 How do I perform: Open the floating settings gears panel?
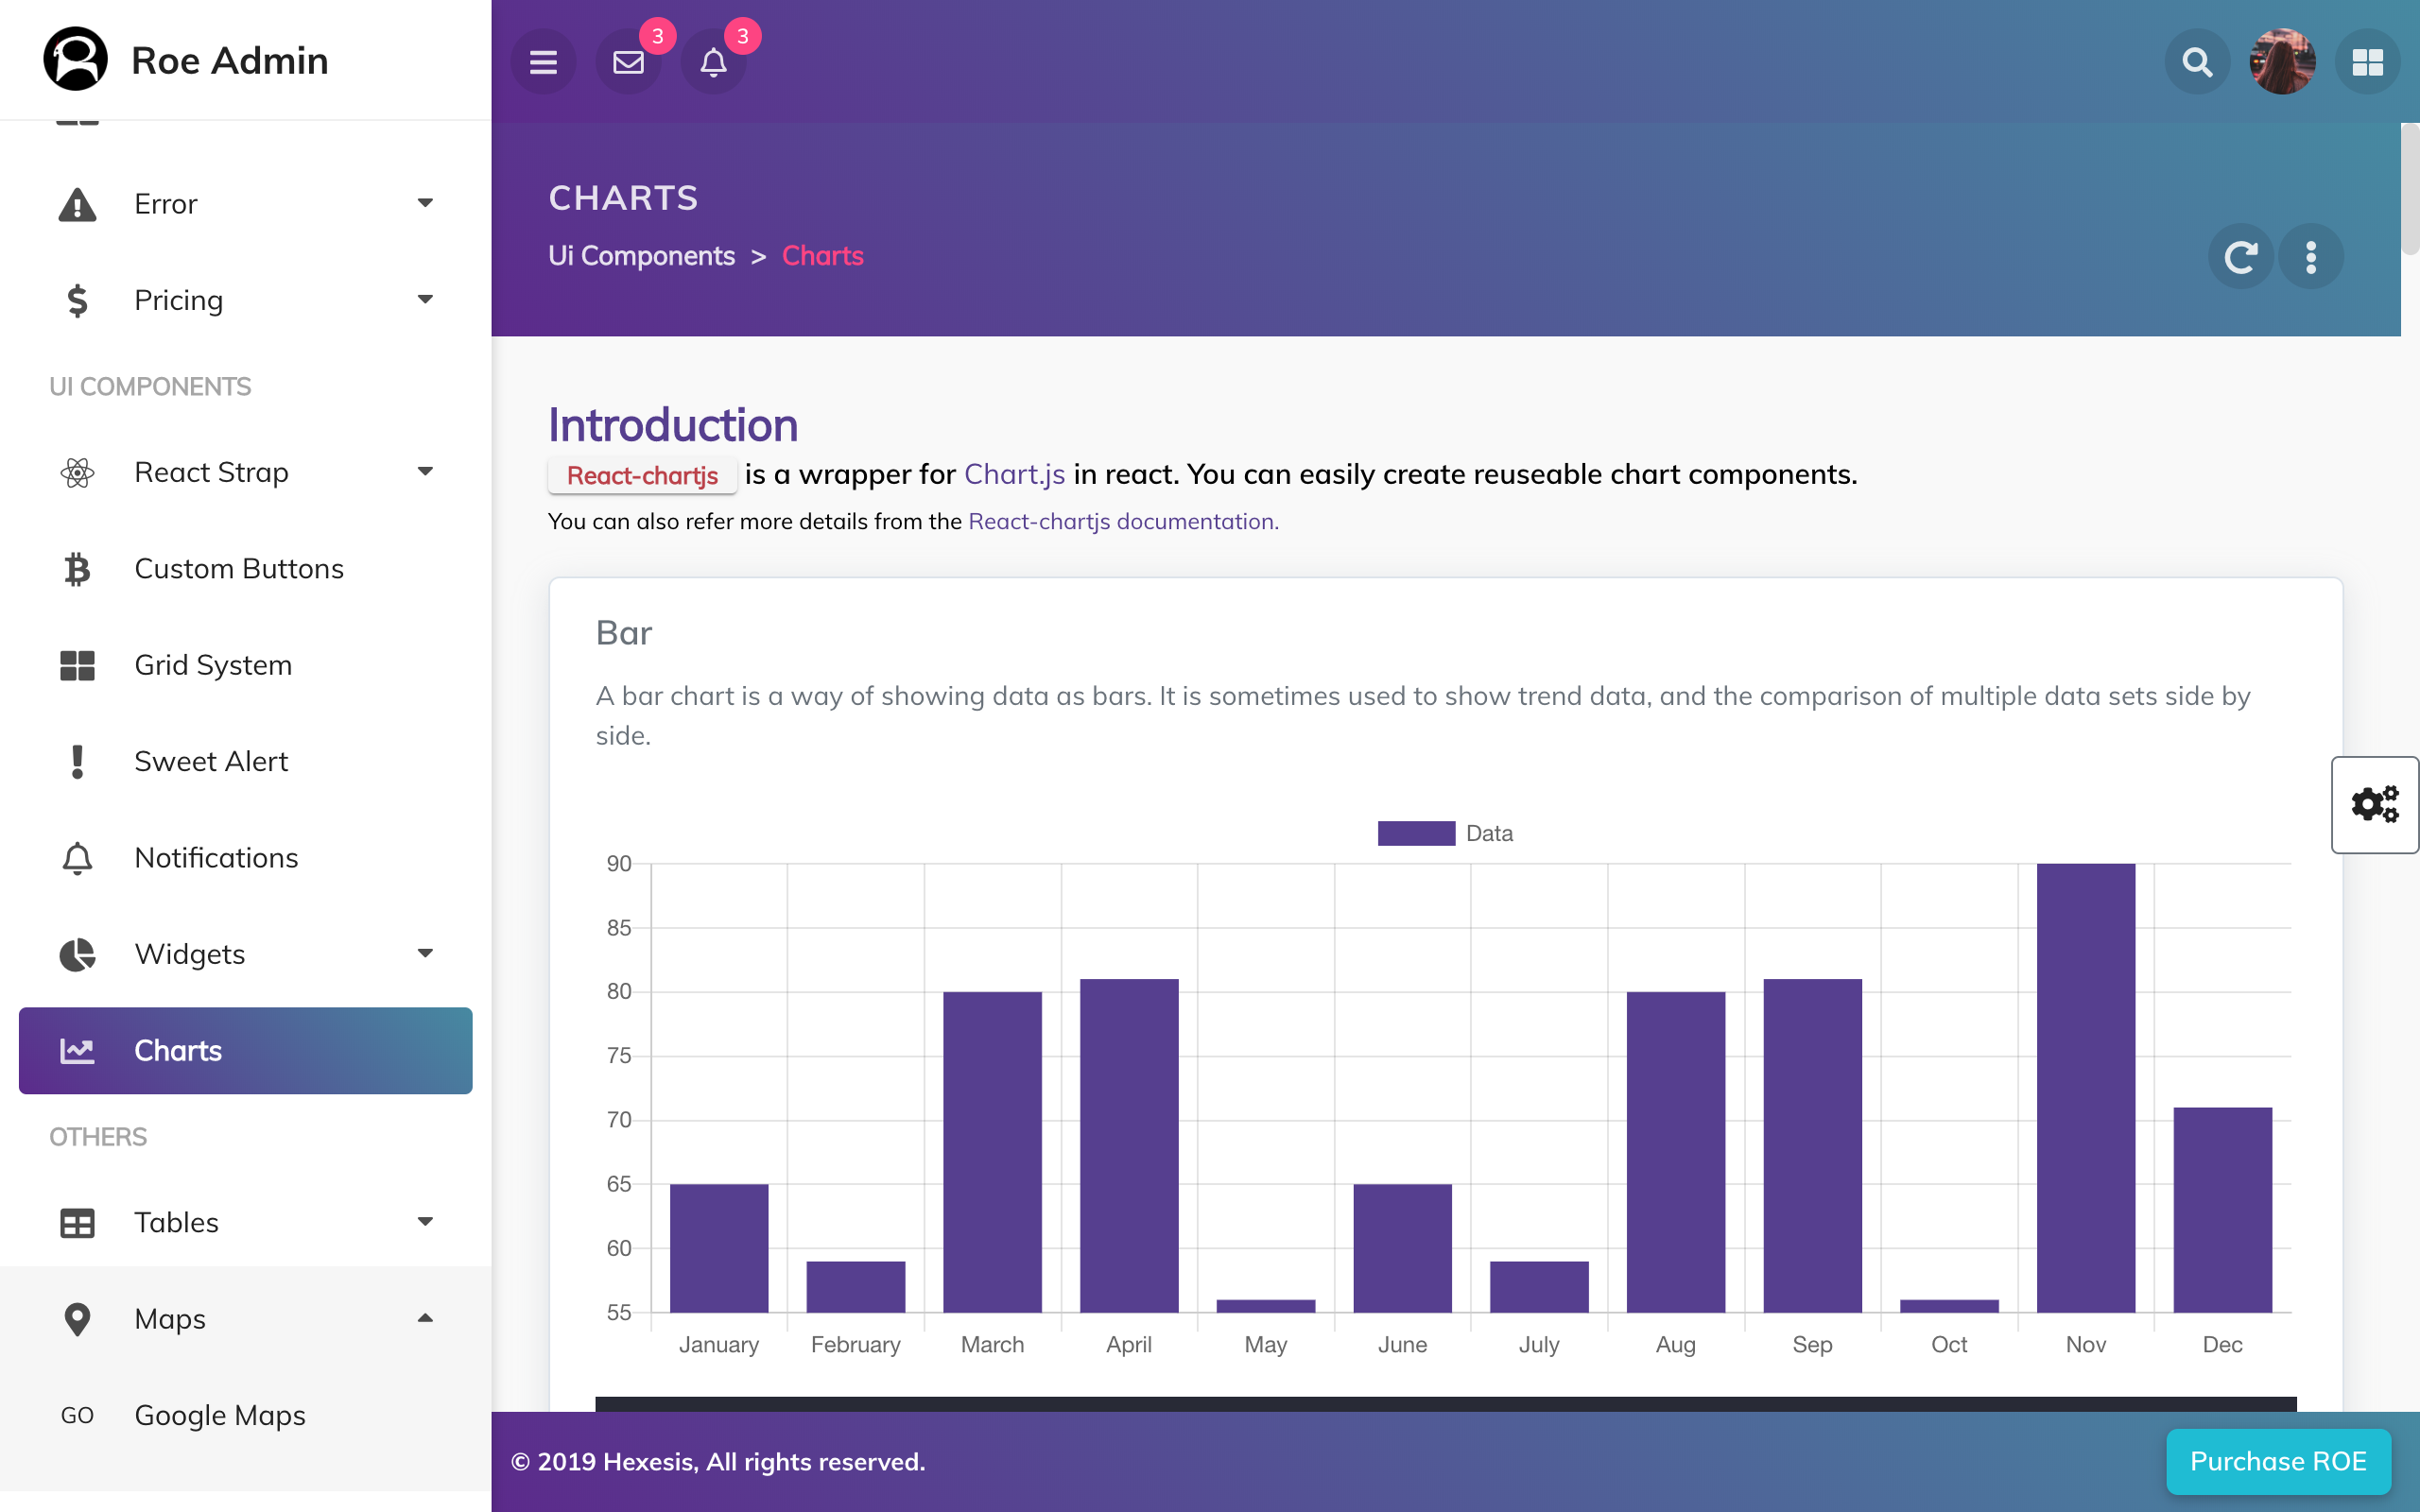2374,803
